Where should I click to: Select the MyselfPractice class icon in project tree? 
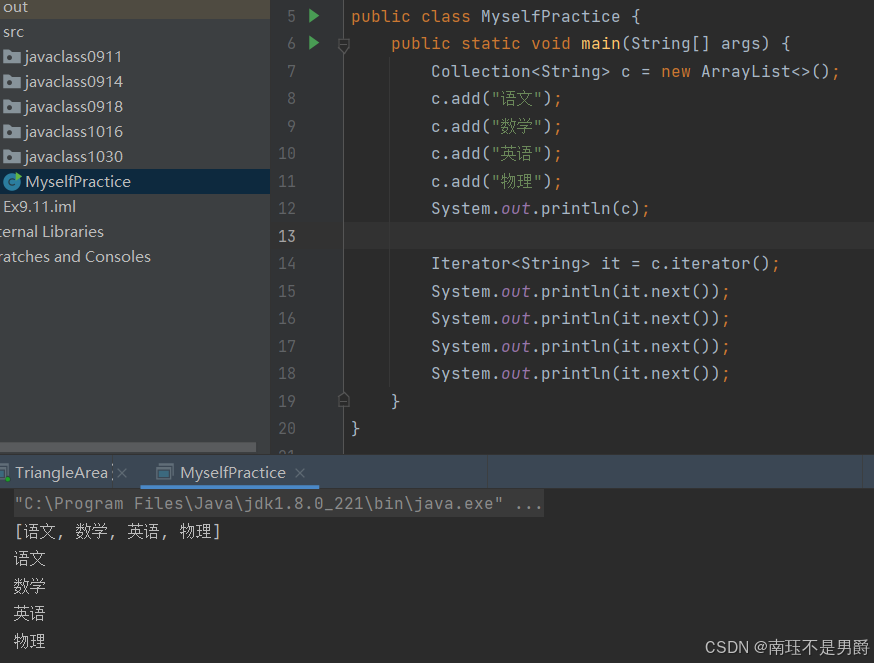[15, 181]
